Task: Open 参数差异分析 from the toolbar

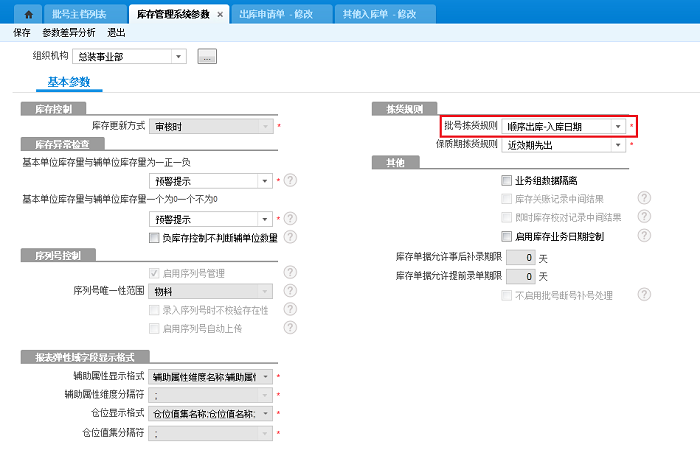Action: (x=69, y=33)
